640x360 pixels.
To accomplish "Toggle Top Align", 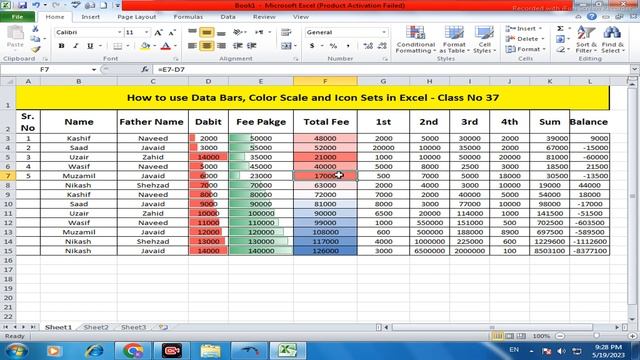I will 192,32.
